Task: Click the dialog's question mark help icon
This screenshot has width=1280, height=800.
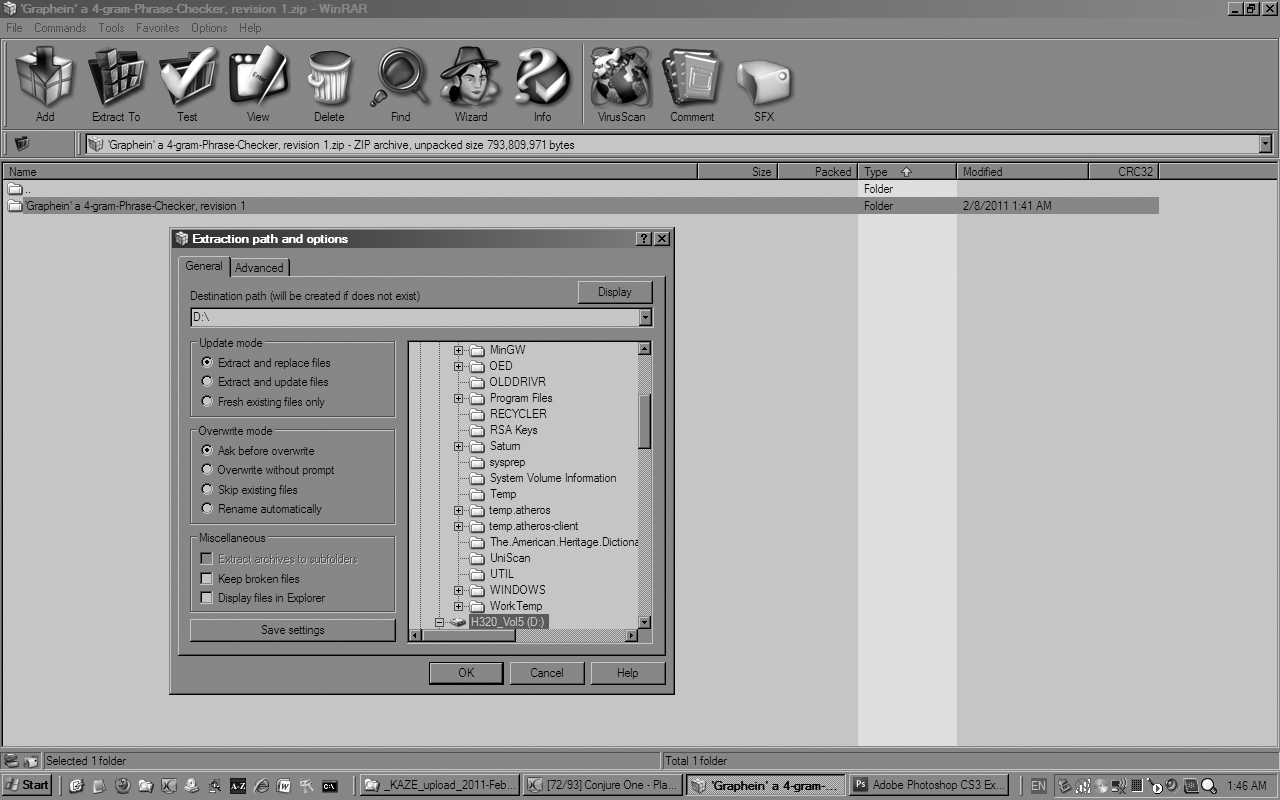Action: coord(644,239)
